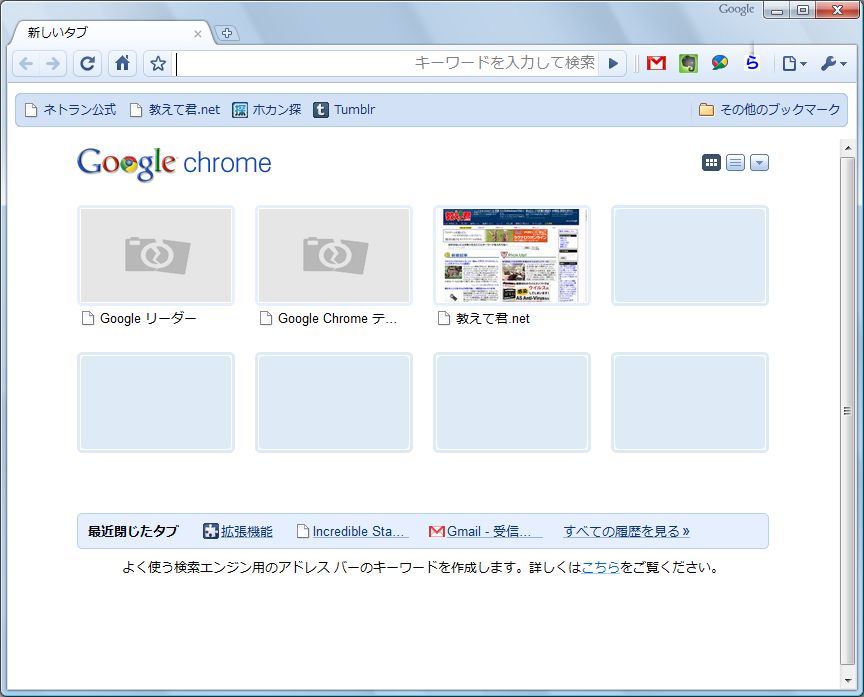Open the 教えて君.net page thumbnail
This screenshot has height=697, width=864.
click(x=512, y=255)
